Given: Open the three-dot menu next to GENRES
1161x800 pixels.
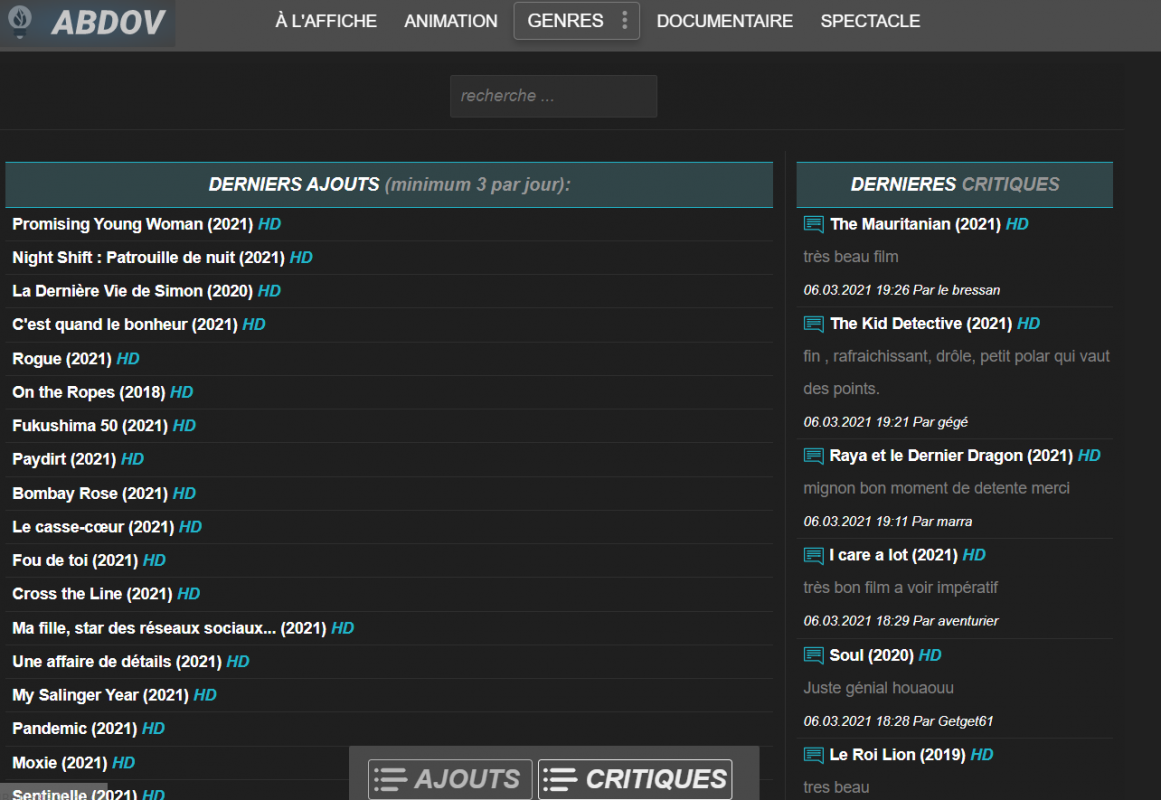Looking at the screenshot, I should [x=625, y=21].
